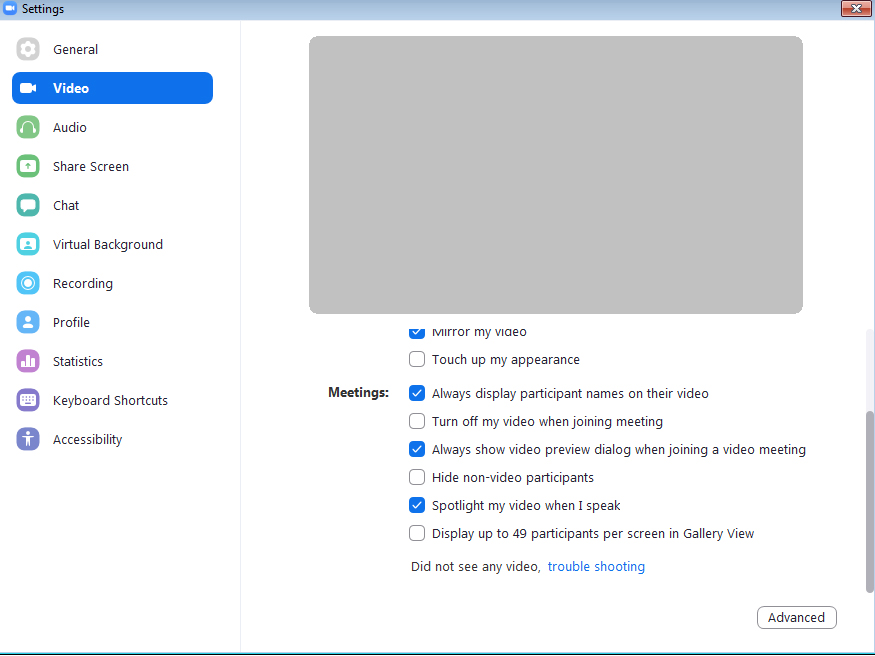Open Advanced video settings
Image resolution: width=875 pixels, height=656 pixels.
[796, 618]
